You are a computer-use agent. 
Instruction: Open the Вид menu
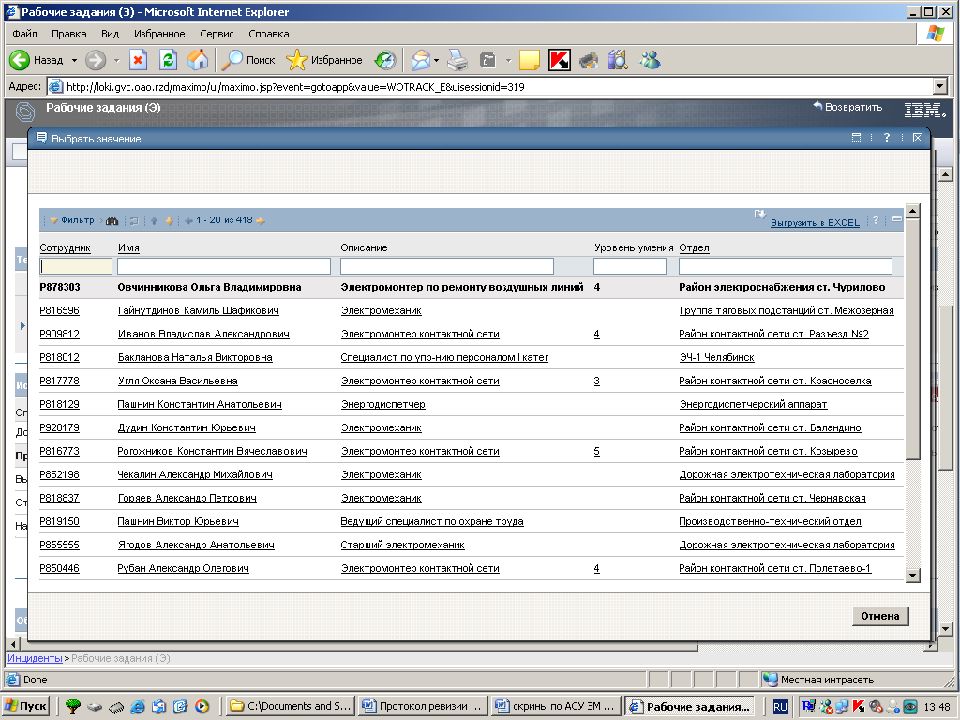pos(110,34)
